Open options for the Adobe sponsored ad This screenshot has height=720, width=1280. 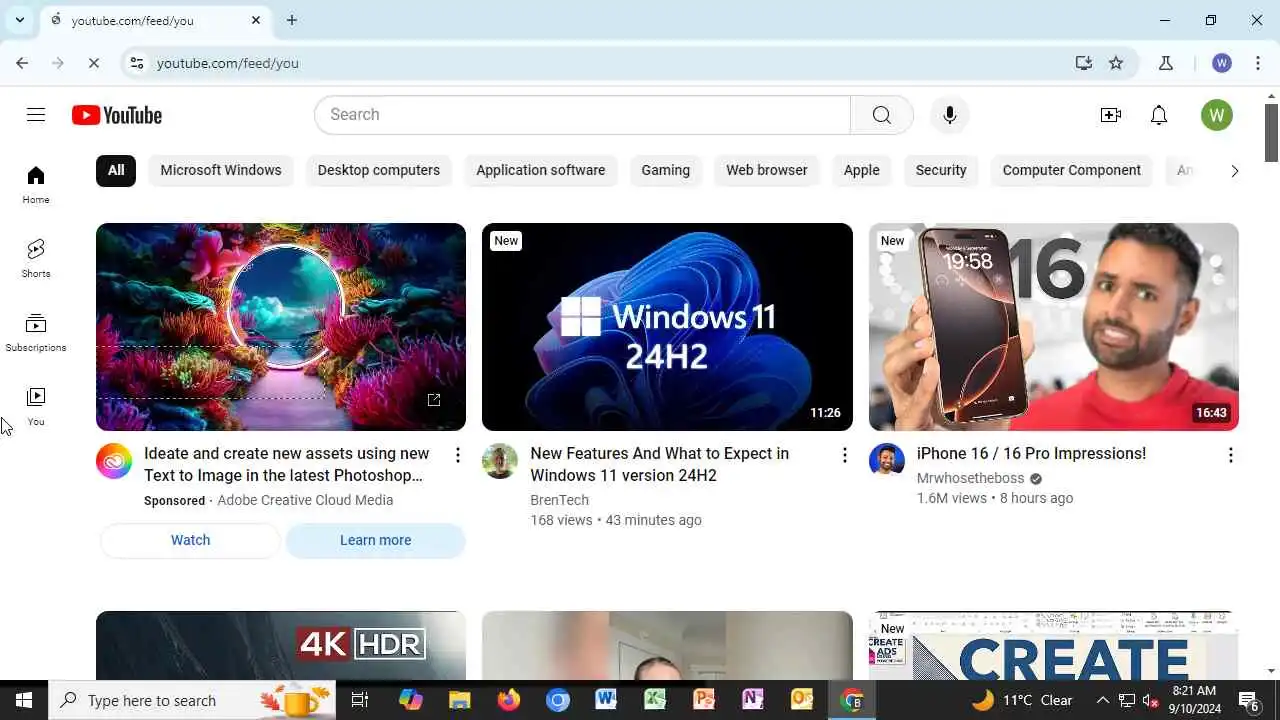click(x=458, y=455)
